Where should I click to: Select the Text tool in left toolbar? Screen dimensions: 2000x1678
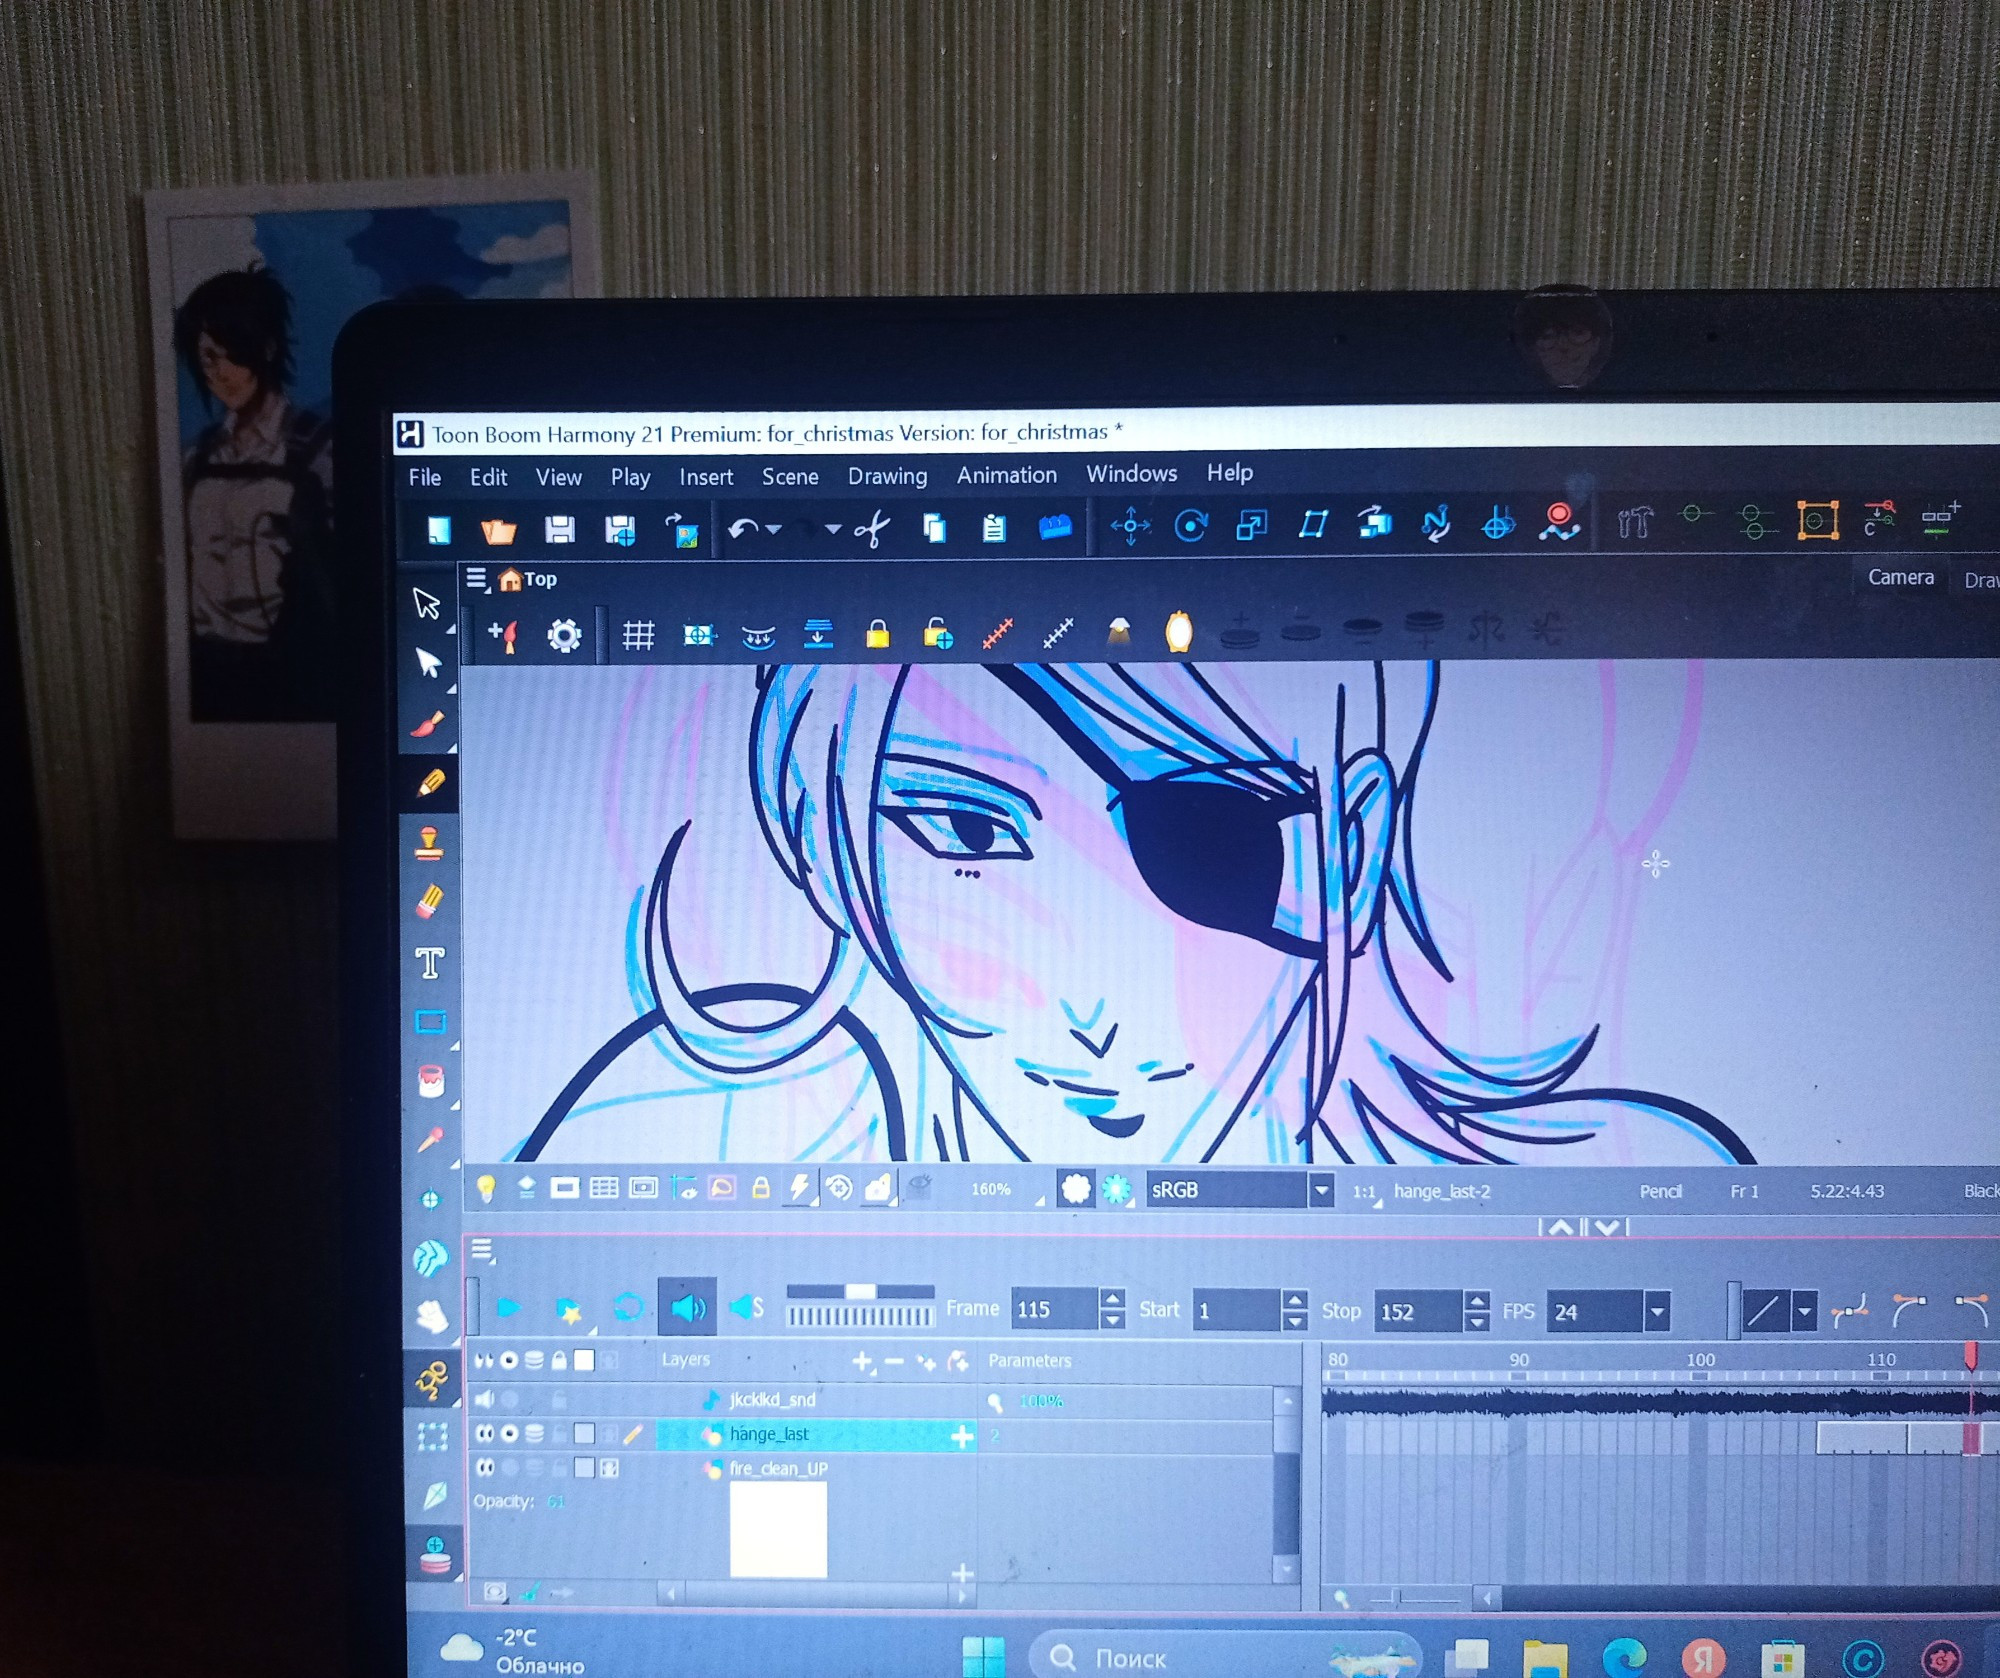point(430,963)
